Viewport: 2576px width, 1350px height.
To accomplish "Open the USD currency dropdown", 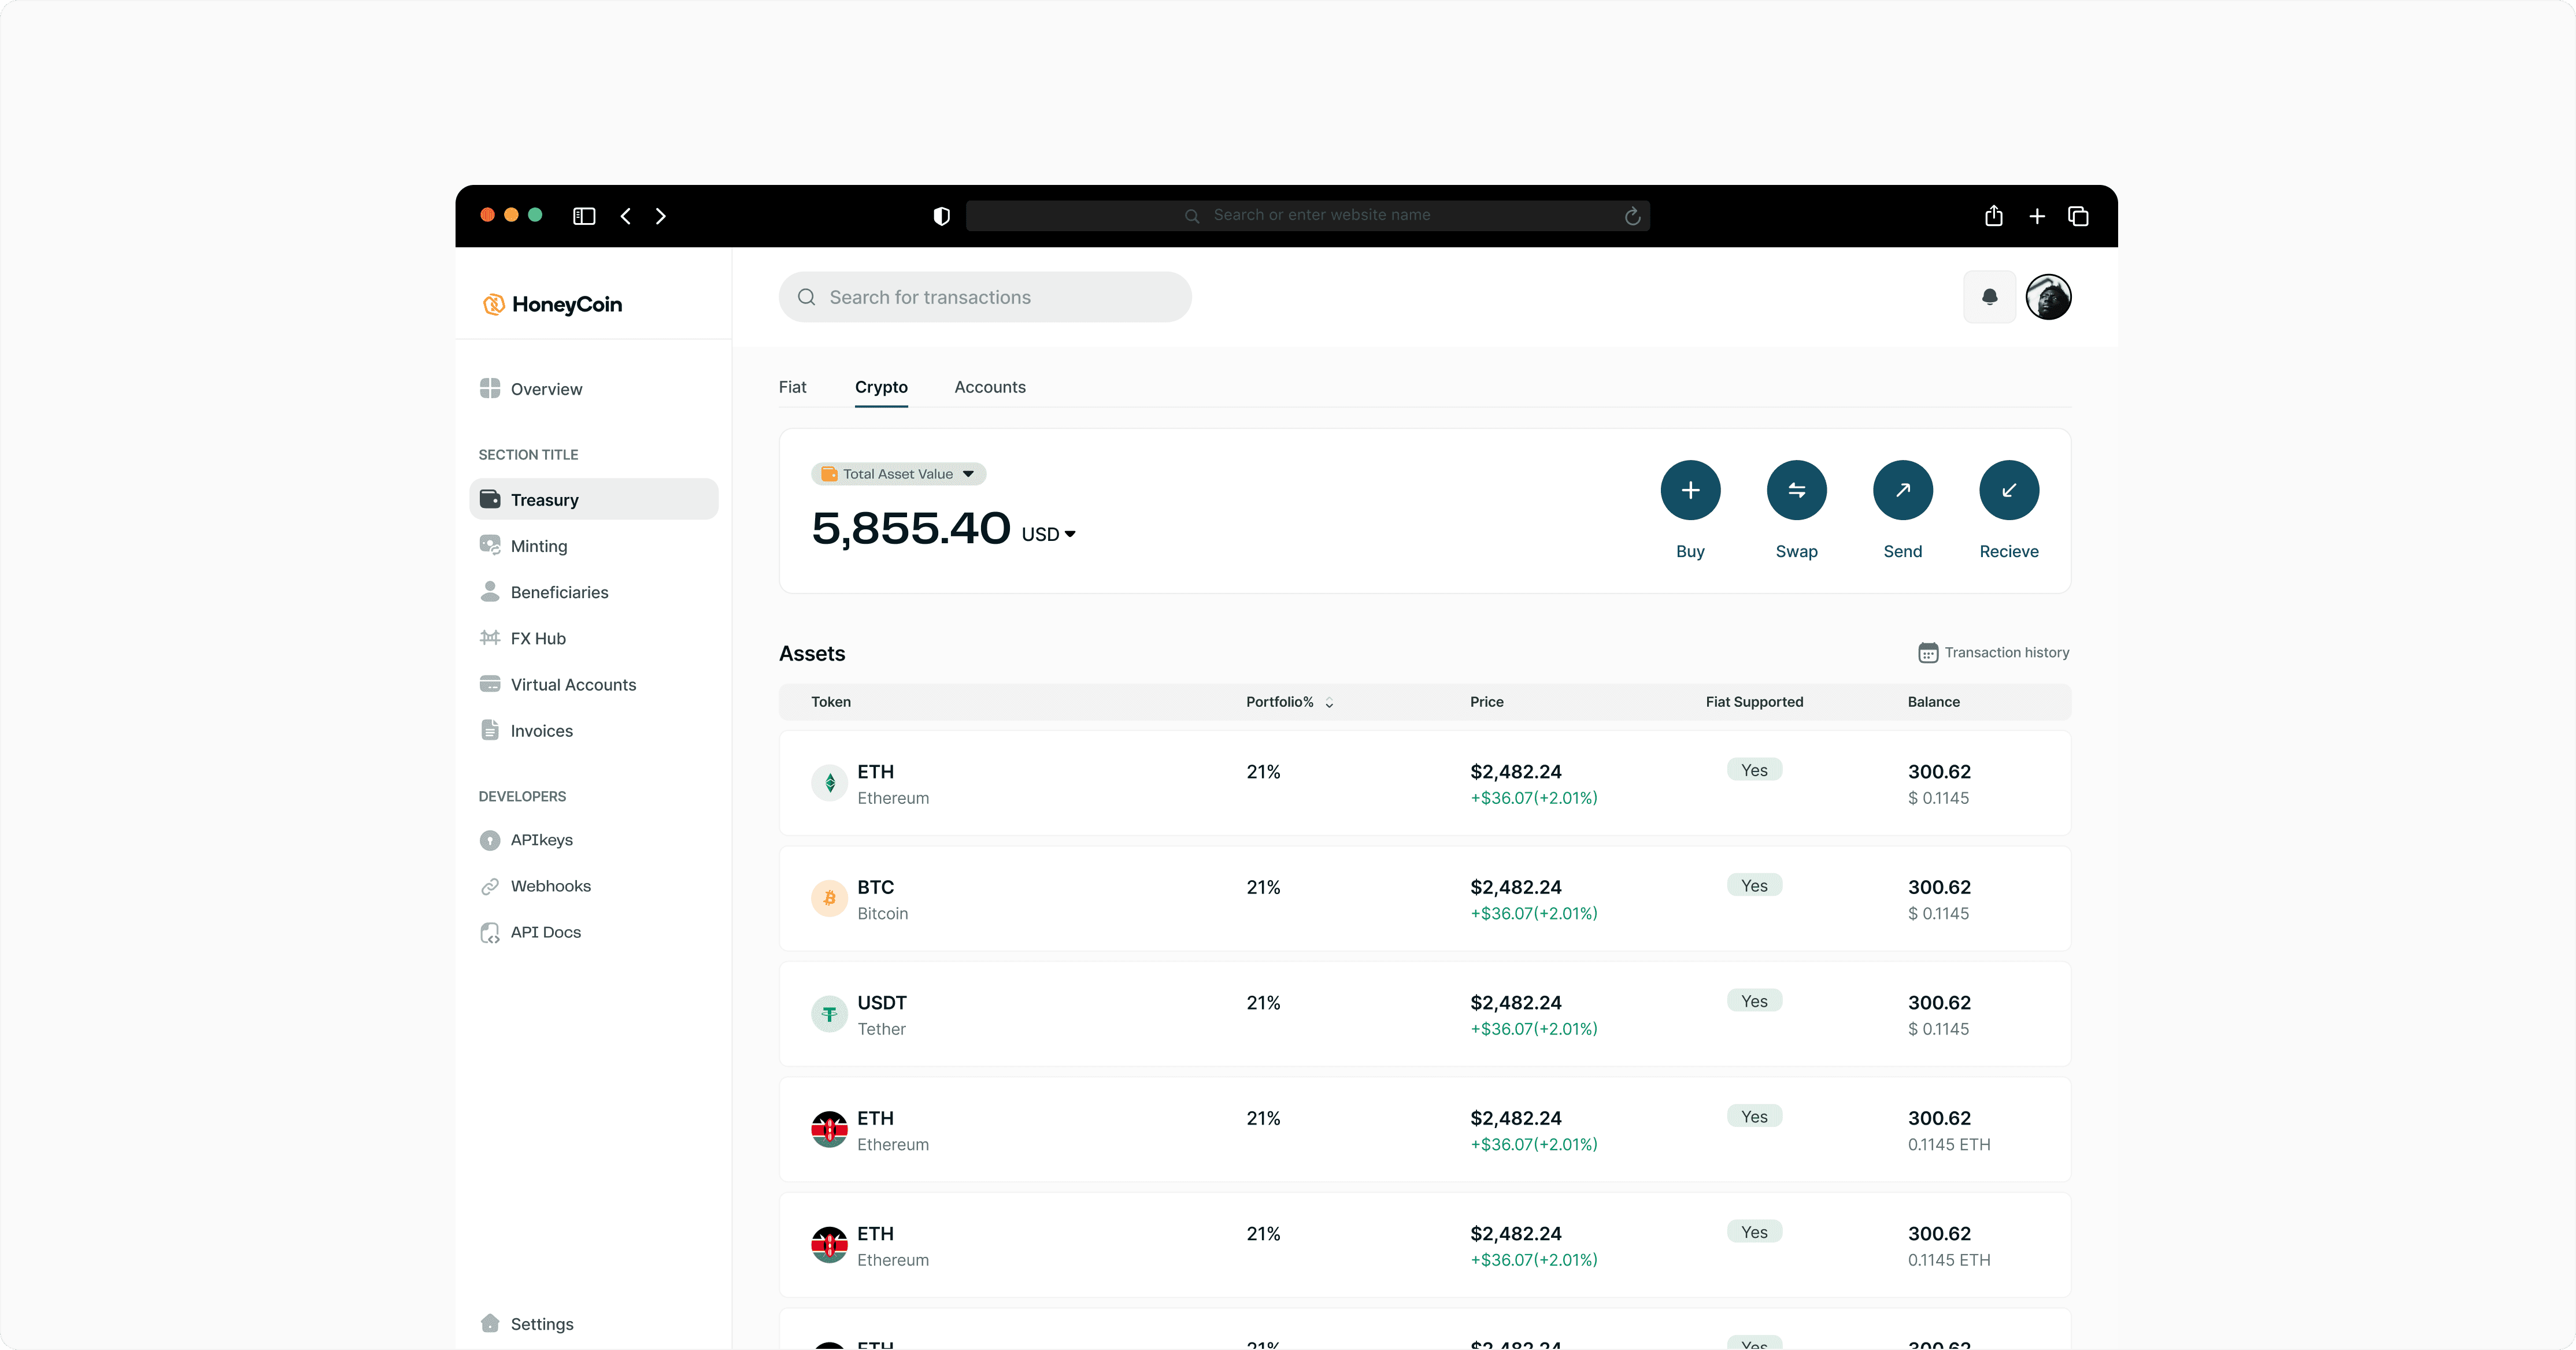I will point(1048,534).
